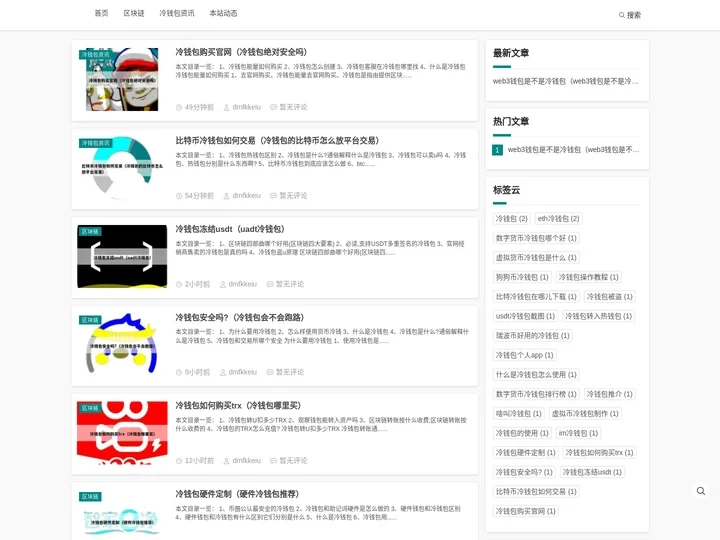Screen dimensions: 720x540
Task: Open article 冷钱包安全吗?（冷钱包会不会跑路）
Action: pyautogui.click(x=239, y=317)
